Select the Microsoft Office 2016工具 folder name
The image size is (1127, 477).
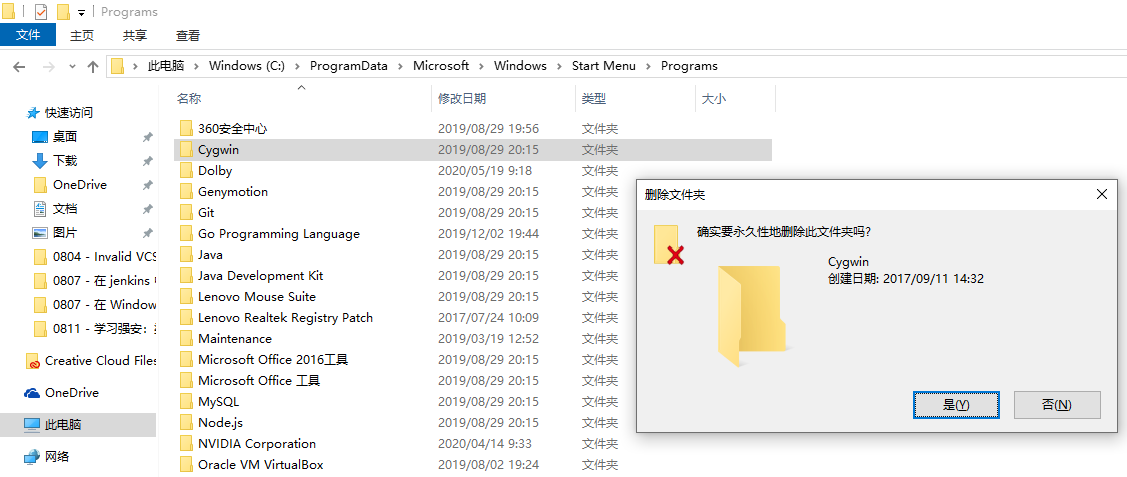273,360
